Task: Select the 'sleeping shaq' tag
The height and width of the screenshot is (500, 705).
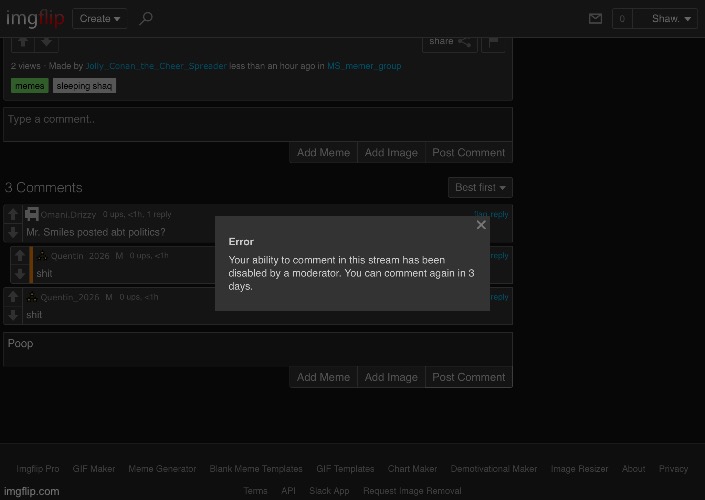Action: click(84, 86)
